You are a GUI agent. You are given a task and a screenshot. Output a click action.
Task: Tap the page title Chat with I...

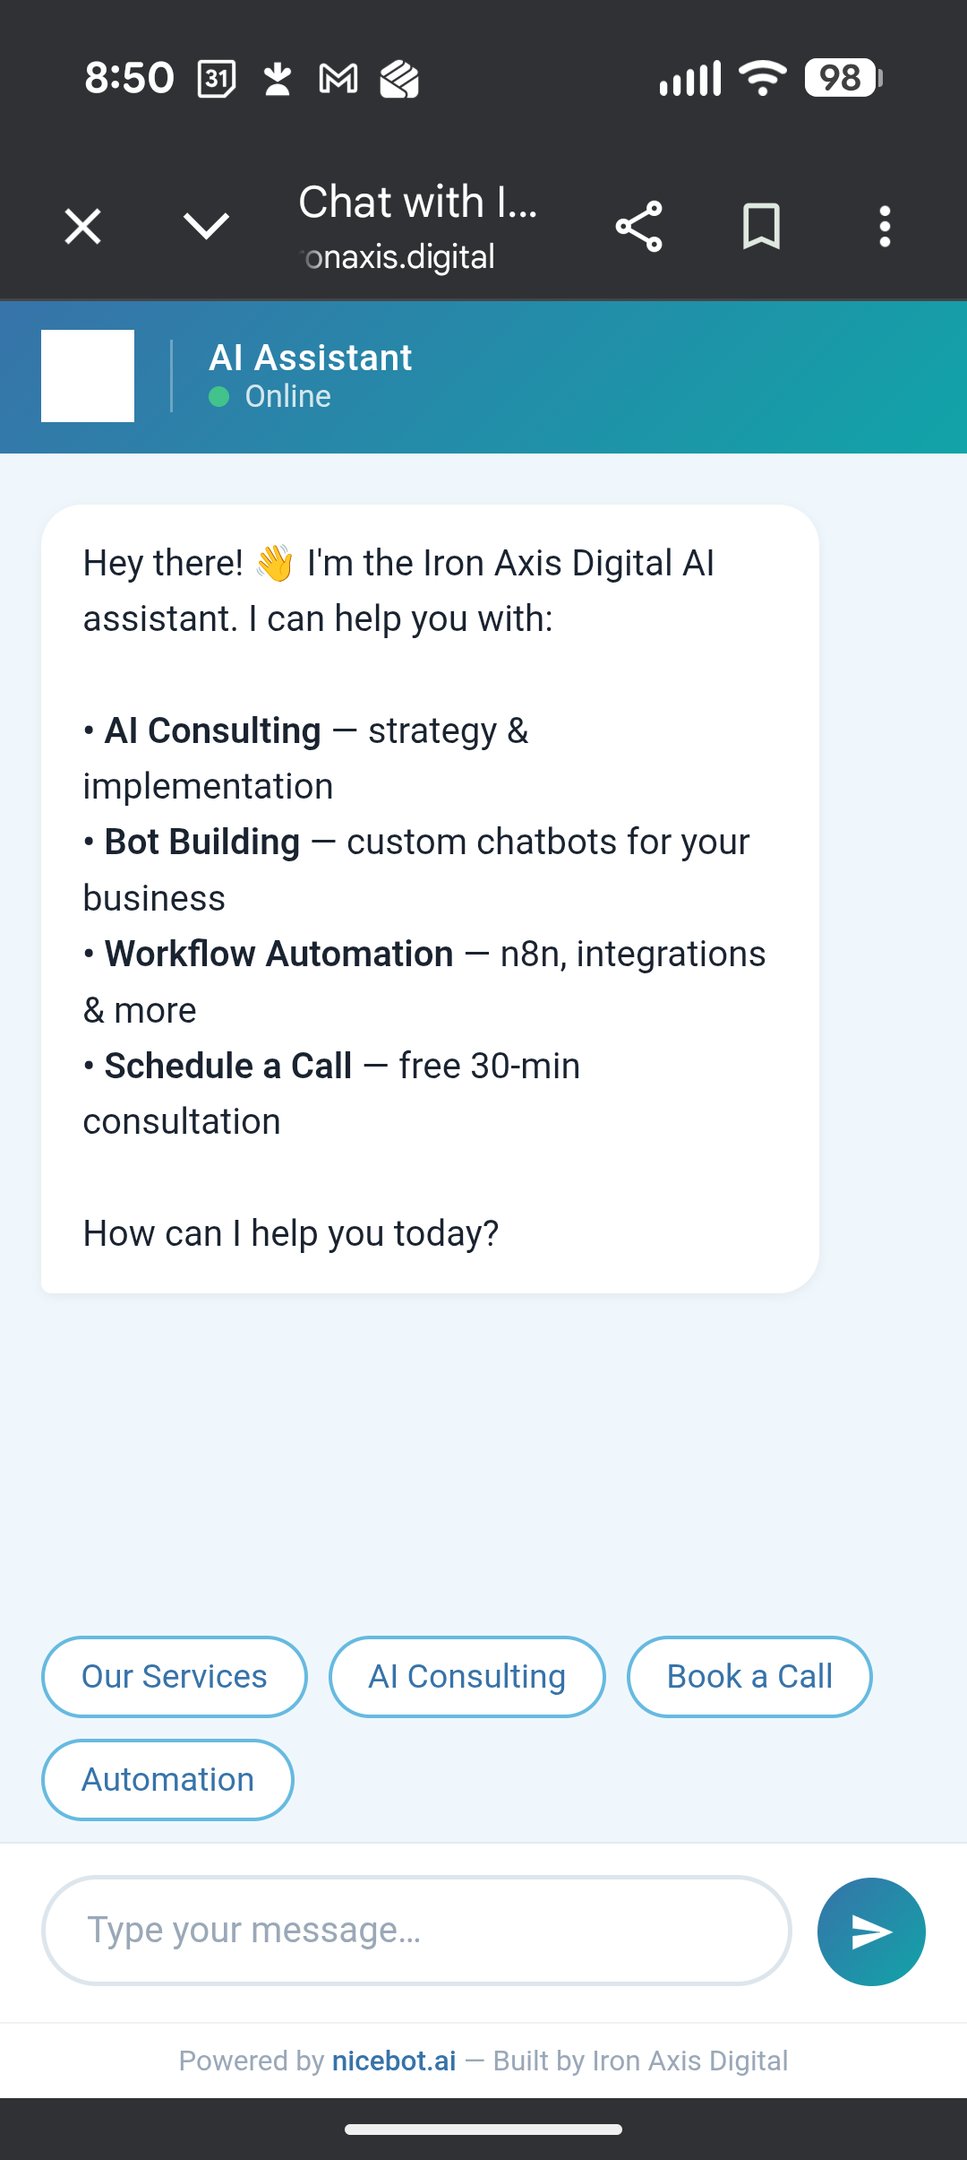tap(417, 203)
